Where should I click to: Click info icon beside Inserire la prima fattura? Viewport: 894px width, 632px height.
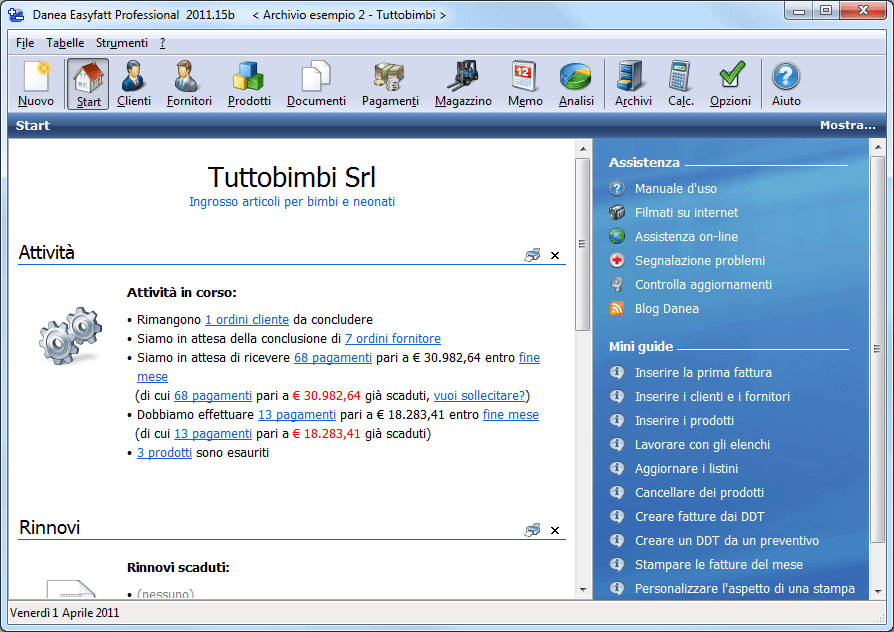(x=617, y=372)
